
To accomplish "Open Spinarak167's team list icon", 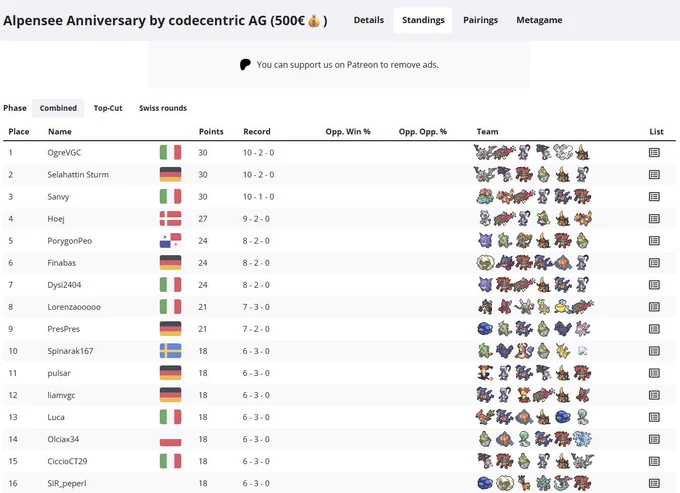I will coord(654,351).
